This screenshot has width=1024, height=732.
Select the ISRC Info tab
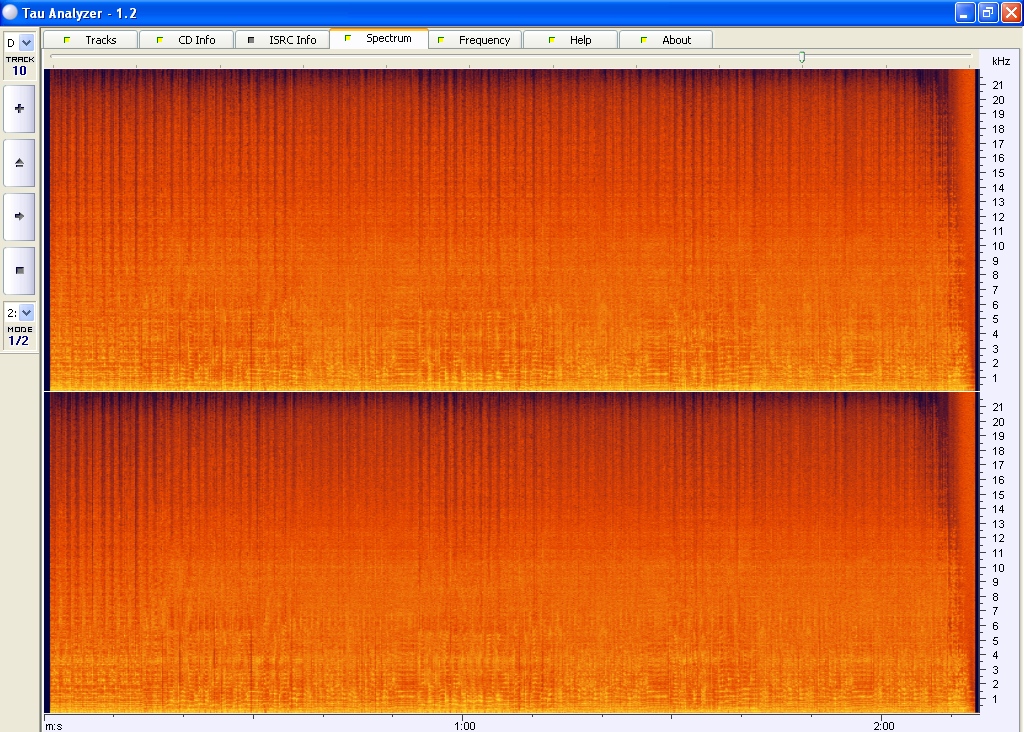coord(282,40)
